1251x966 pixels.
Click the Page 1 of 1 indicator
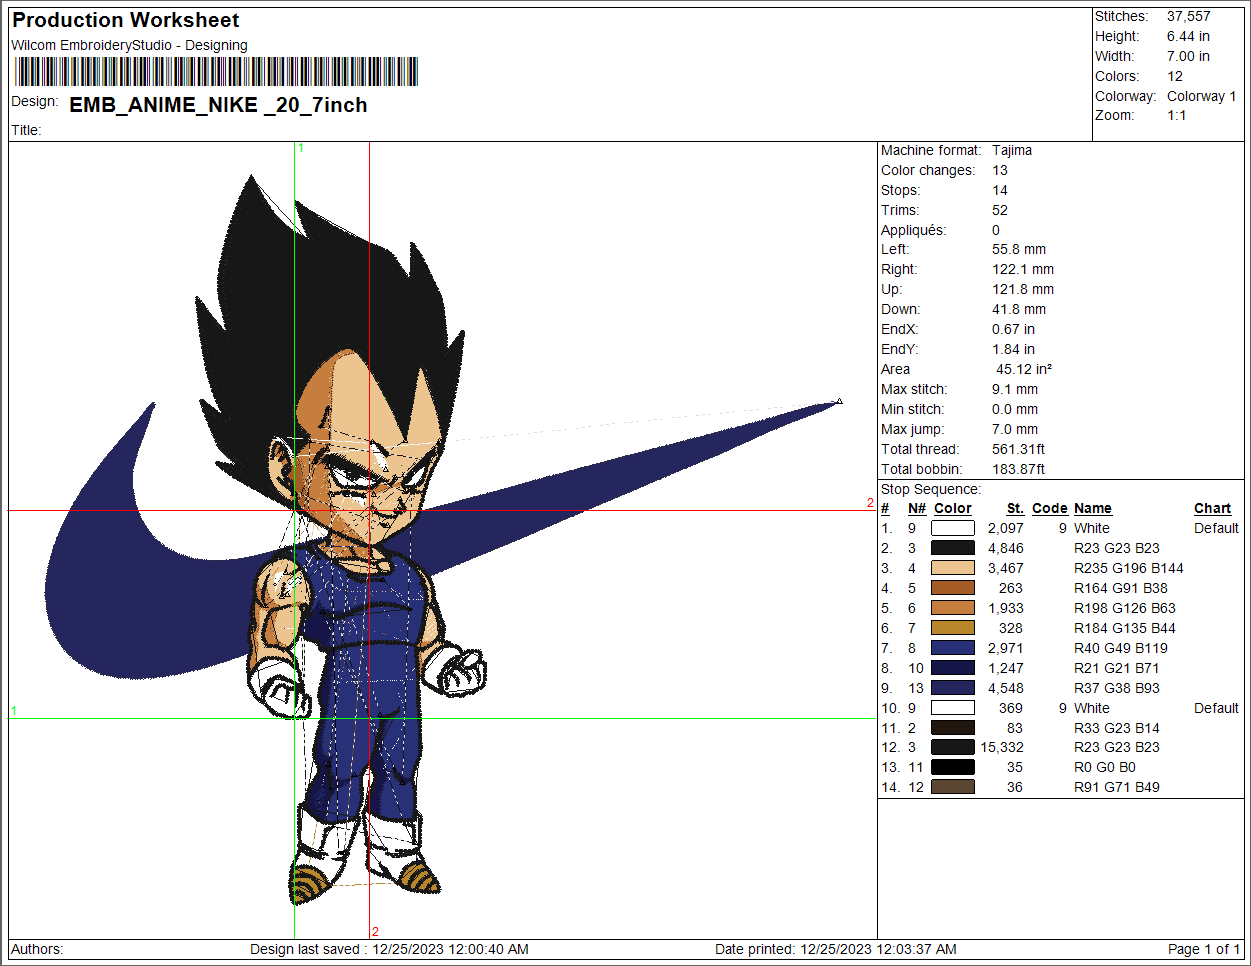tap(1204, 949)
